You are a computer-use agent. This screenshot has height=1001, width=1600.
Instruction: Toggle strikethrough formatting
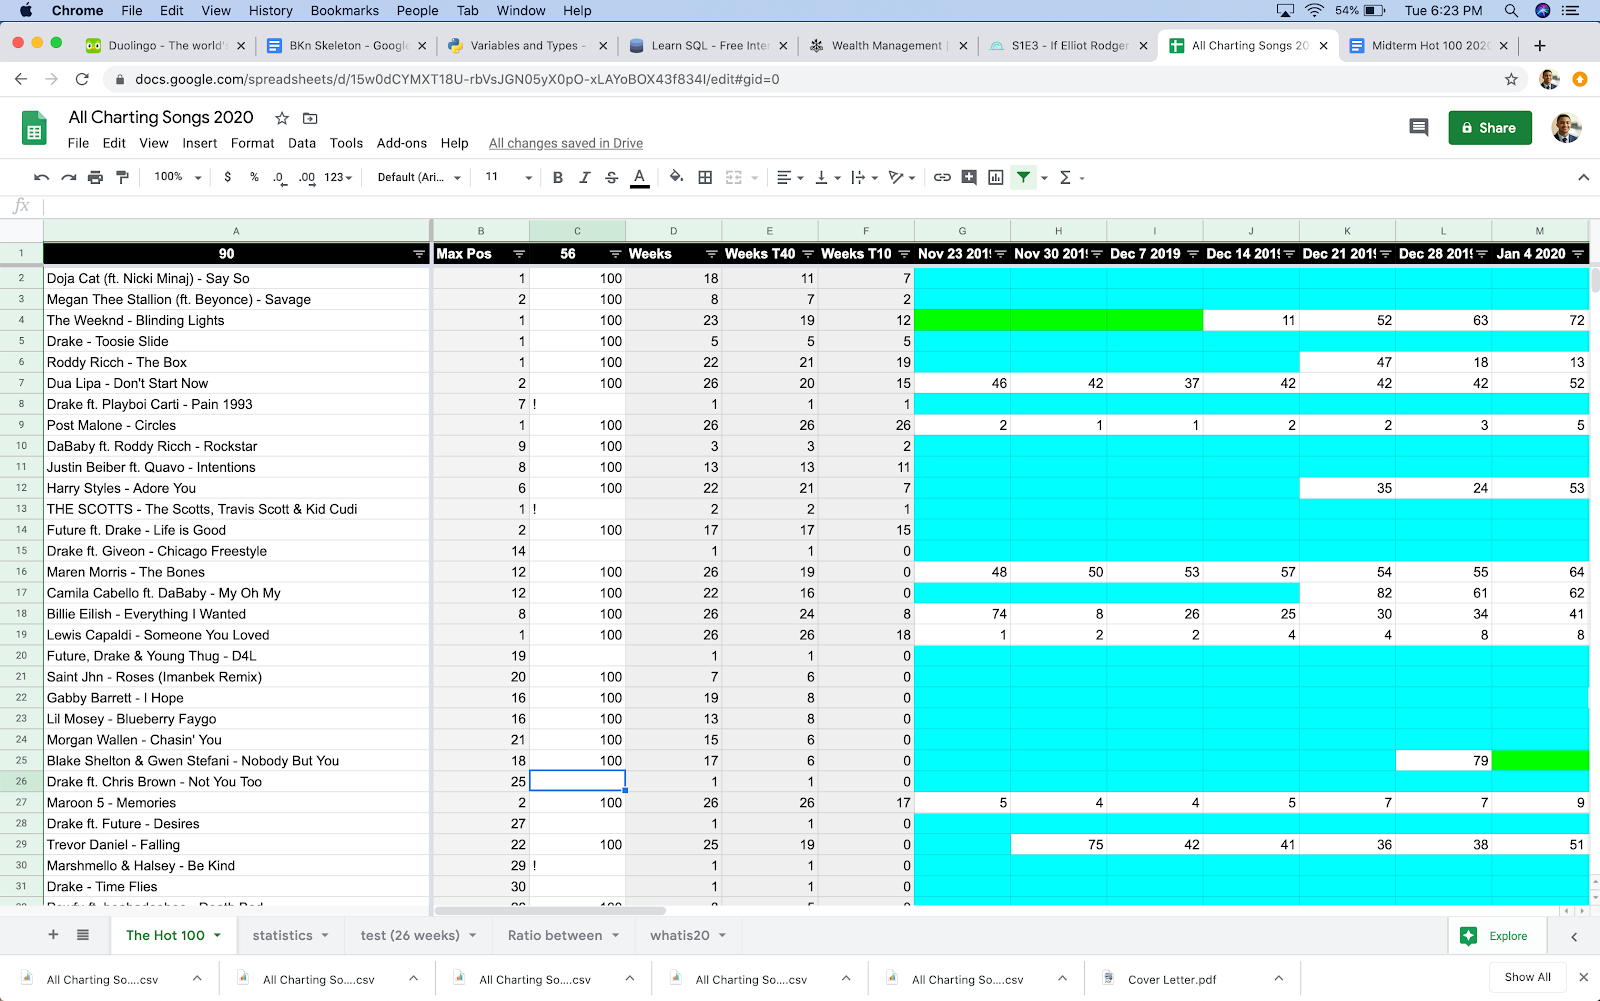[612, 177]
